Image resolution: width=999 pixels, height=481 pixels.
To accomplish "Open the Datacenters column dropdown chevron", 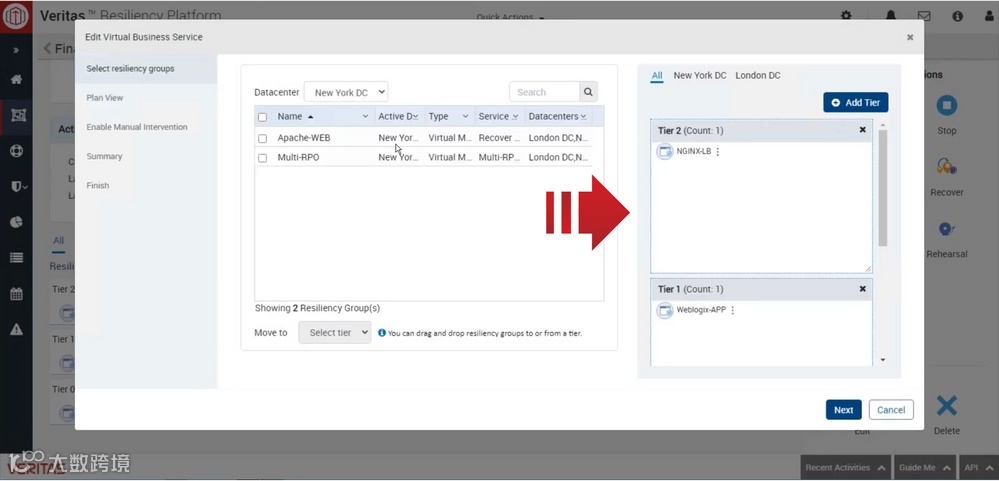I will tap(584, 117).
